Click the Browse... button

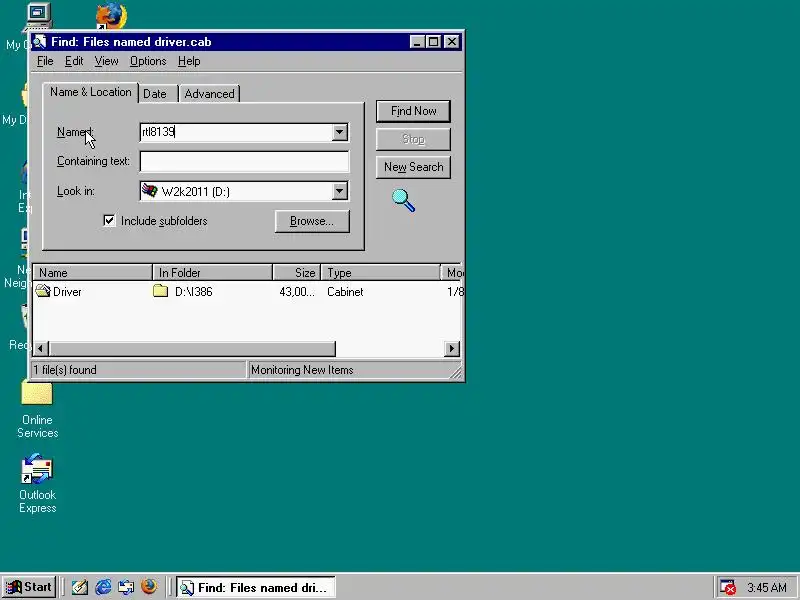pyautogui.click(x=312, y=221)
